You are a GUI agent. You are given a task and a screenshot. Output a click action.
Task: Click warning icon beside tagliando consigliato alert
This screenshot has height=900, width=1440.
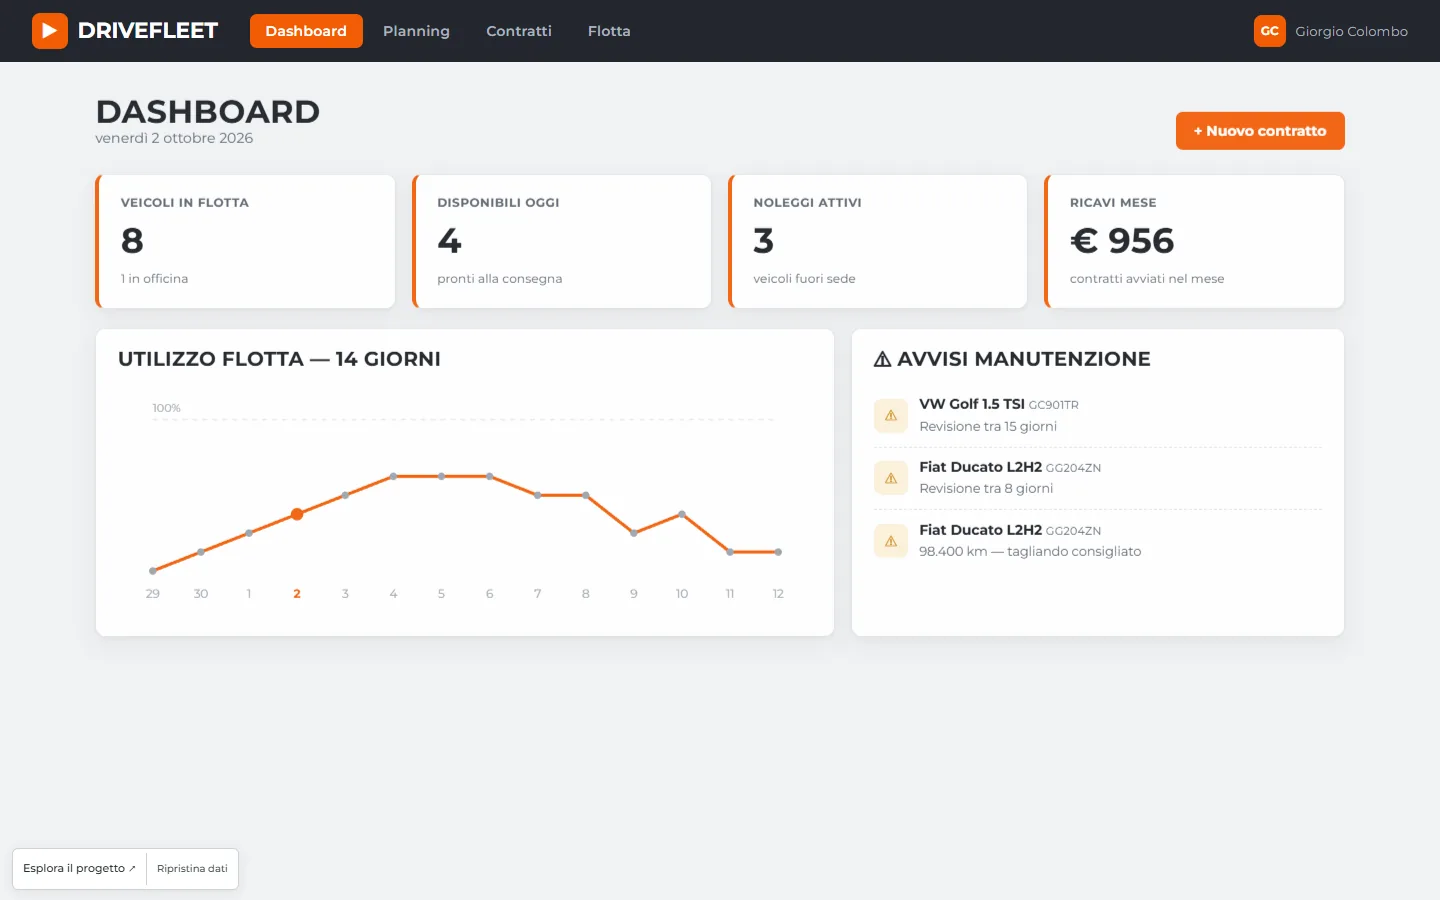(x=891, y=541)
